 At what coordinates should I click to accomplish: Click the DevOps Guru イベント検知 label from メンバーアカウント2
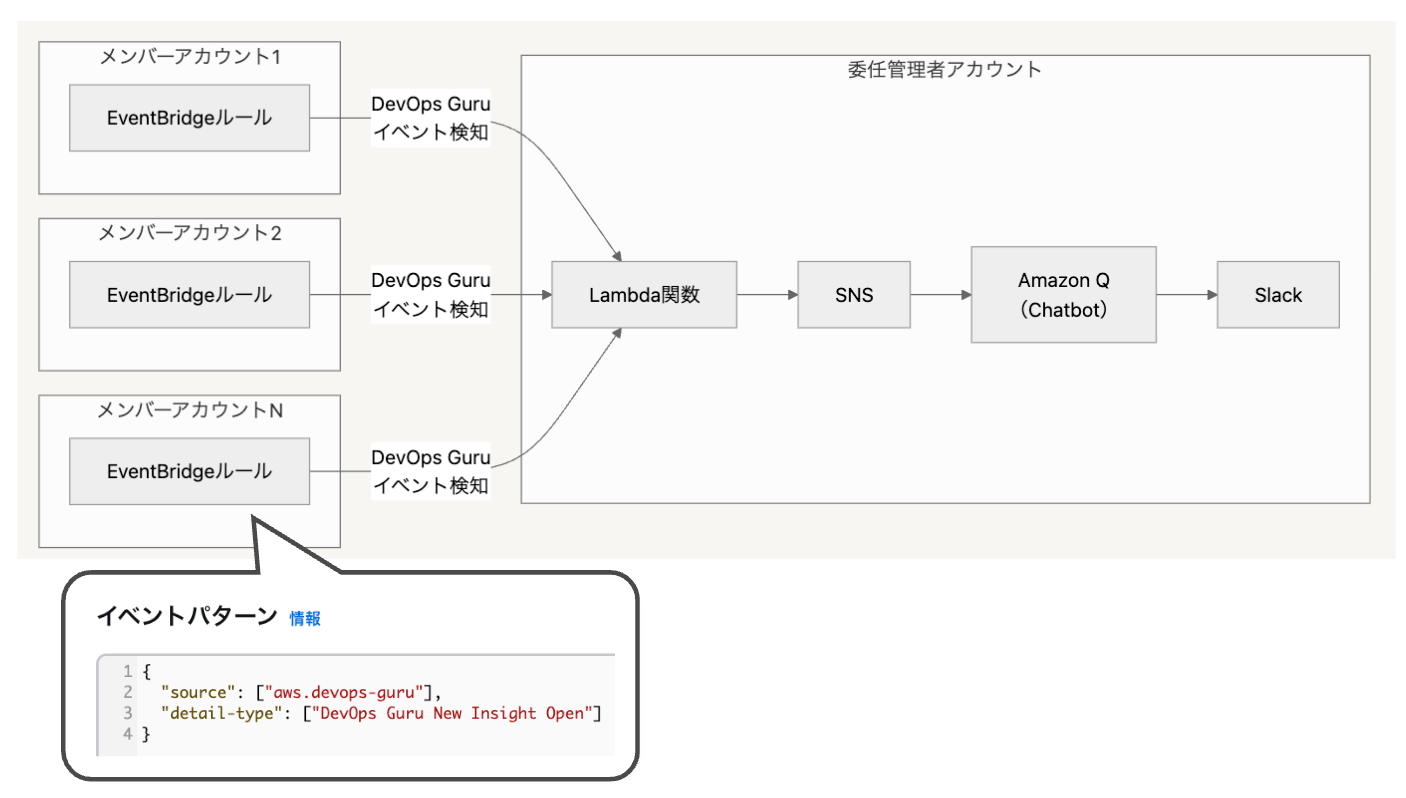pos(431,295)
